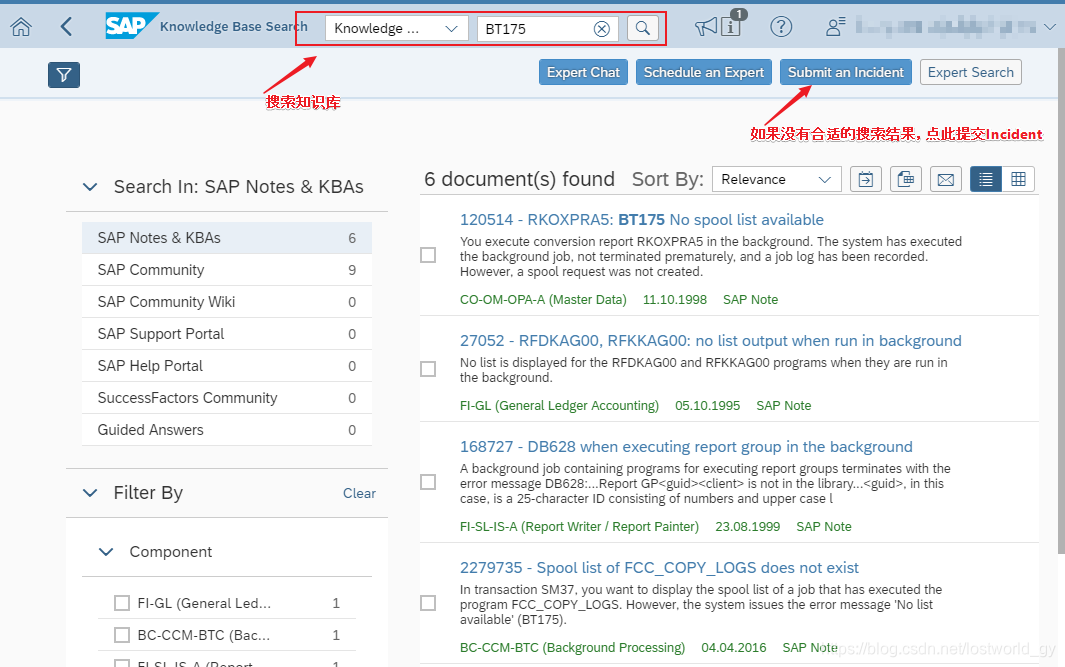Click FI-GL (General Ledger Accounting) component
The width and height of the screenshot is (1065, 667).
[559, 405]
